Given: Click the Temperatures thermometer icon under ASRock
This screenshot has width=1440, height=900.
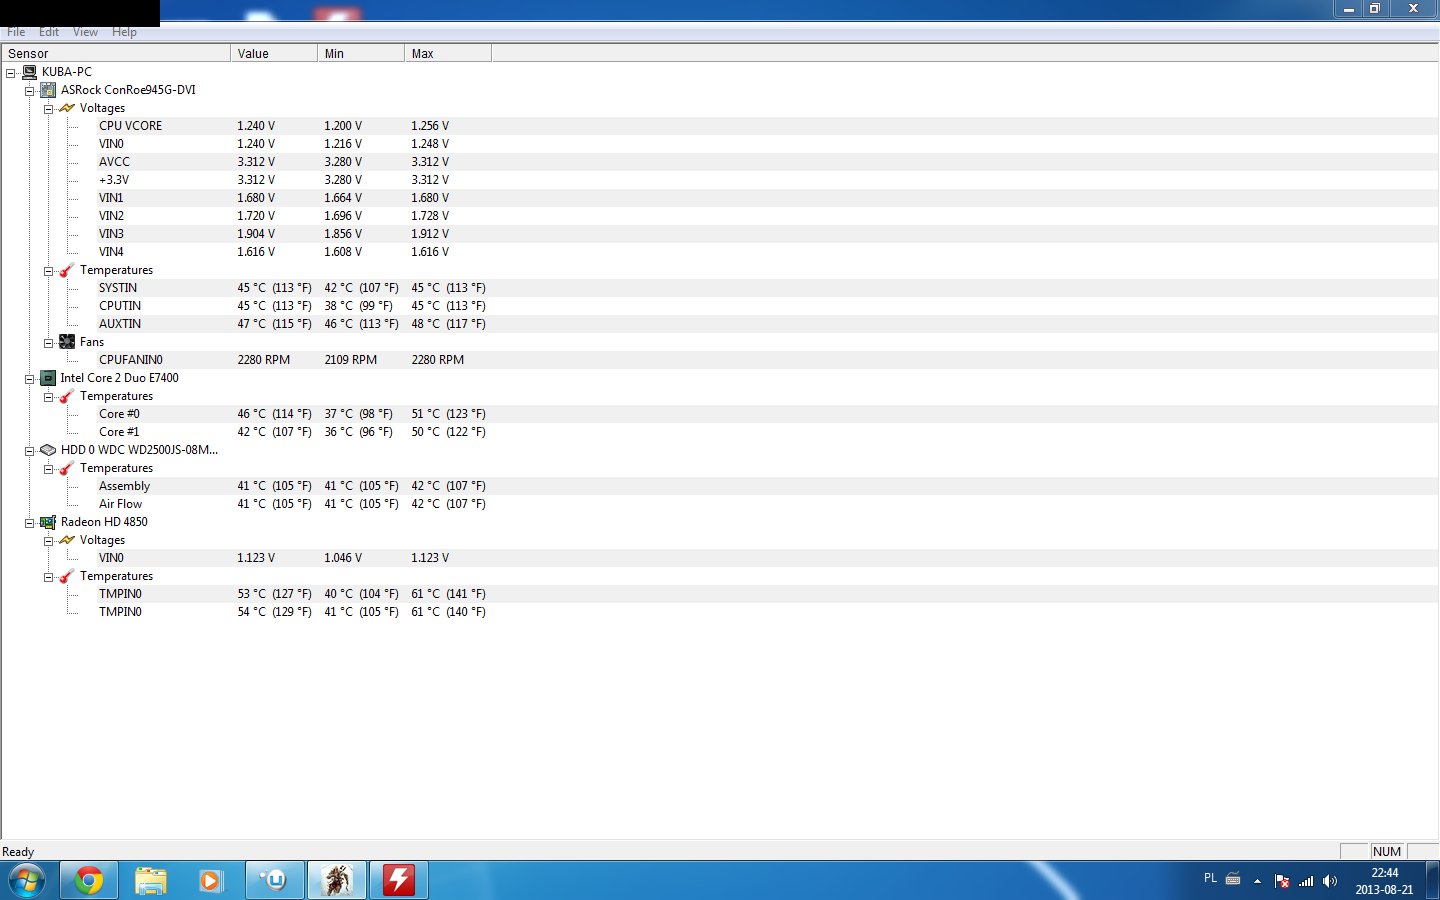Looking at the screenshot, I should (x=67, y=270).
